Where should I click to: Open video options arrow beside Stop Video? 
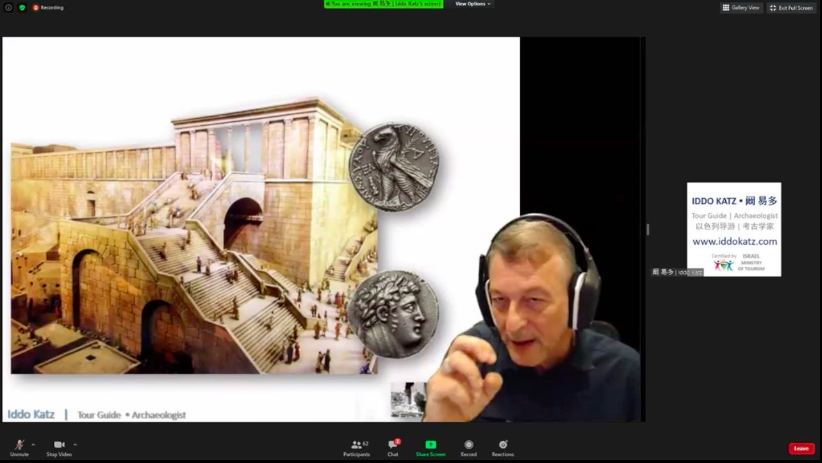[x=75, y=445]
